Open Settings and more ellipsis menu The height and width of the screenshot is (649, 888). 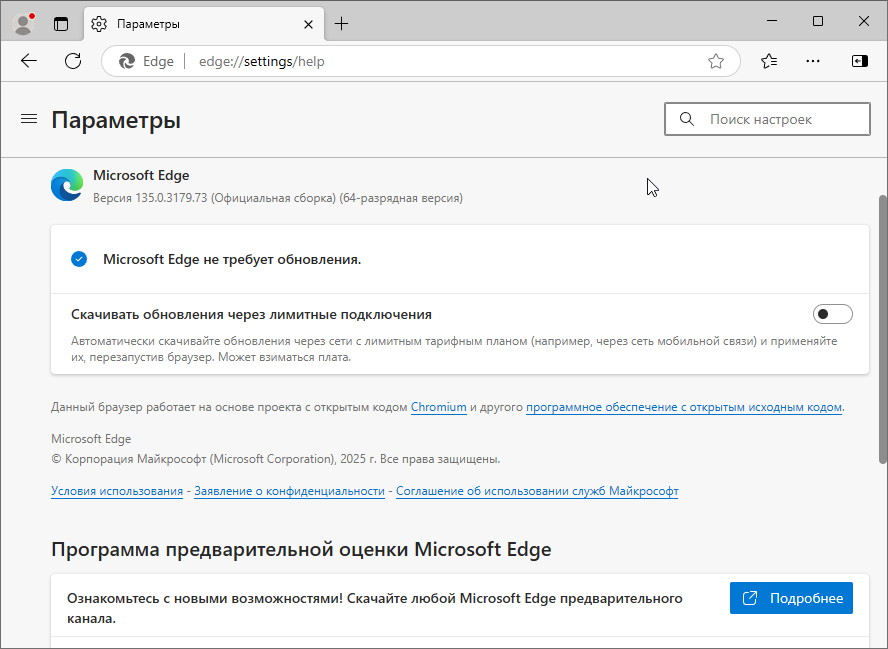814,61
